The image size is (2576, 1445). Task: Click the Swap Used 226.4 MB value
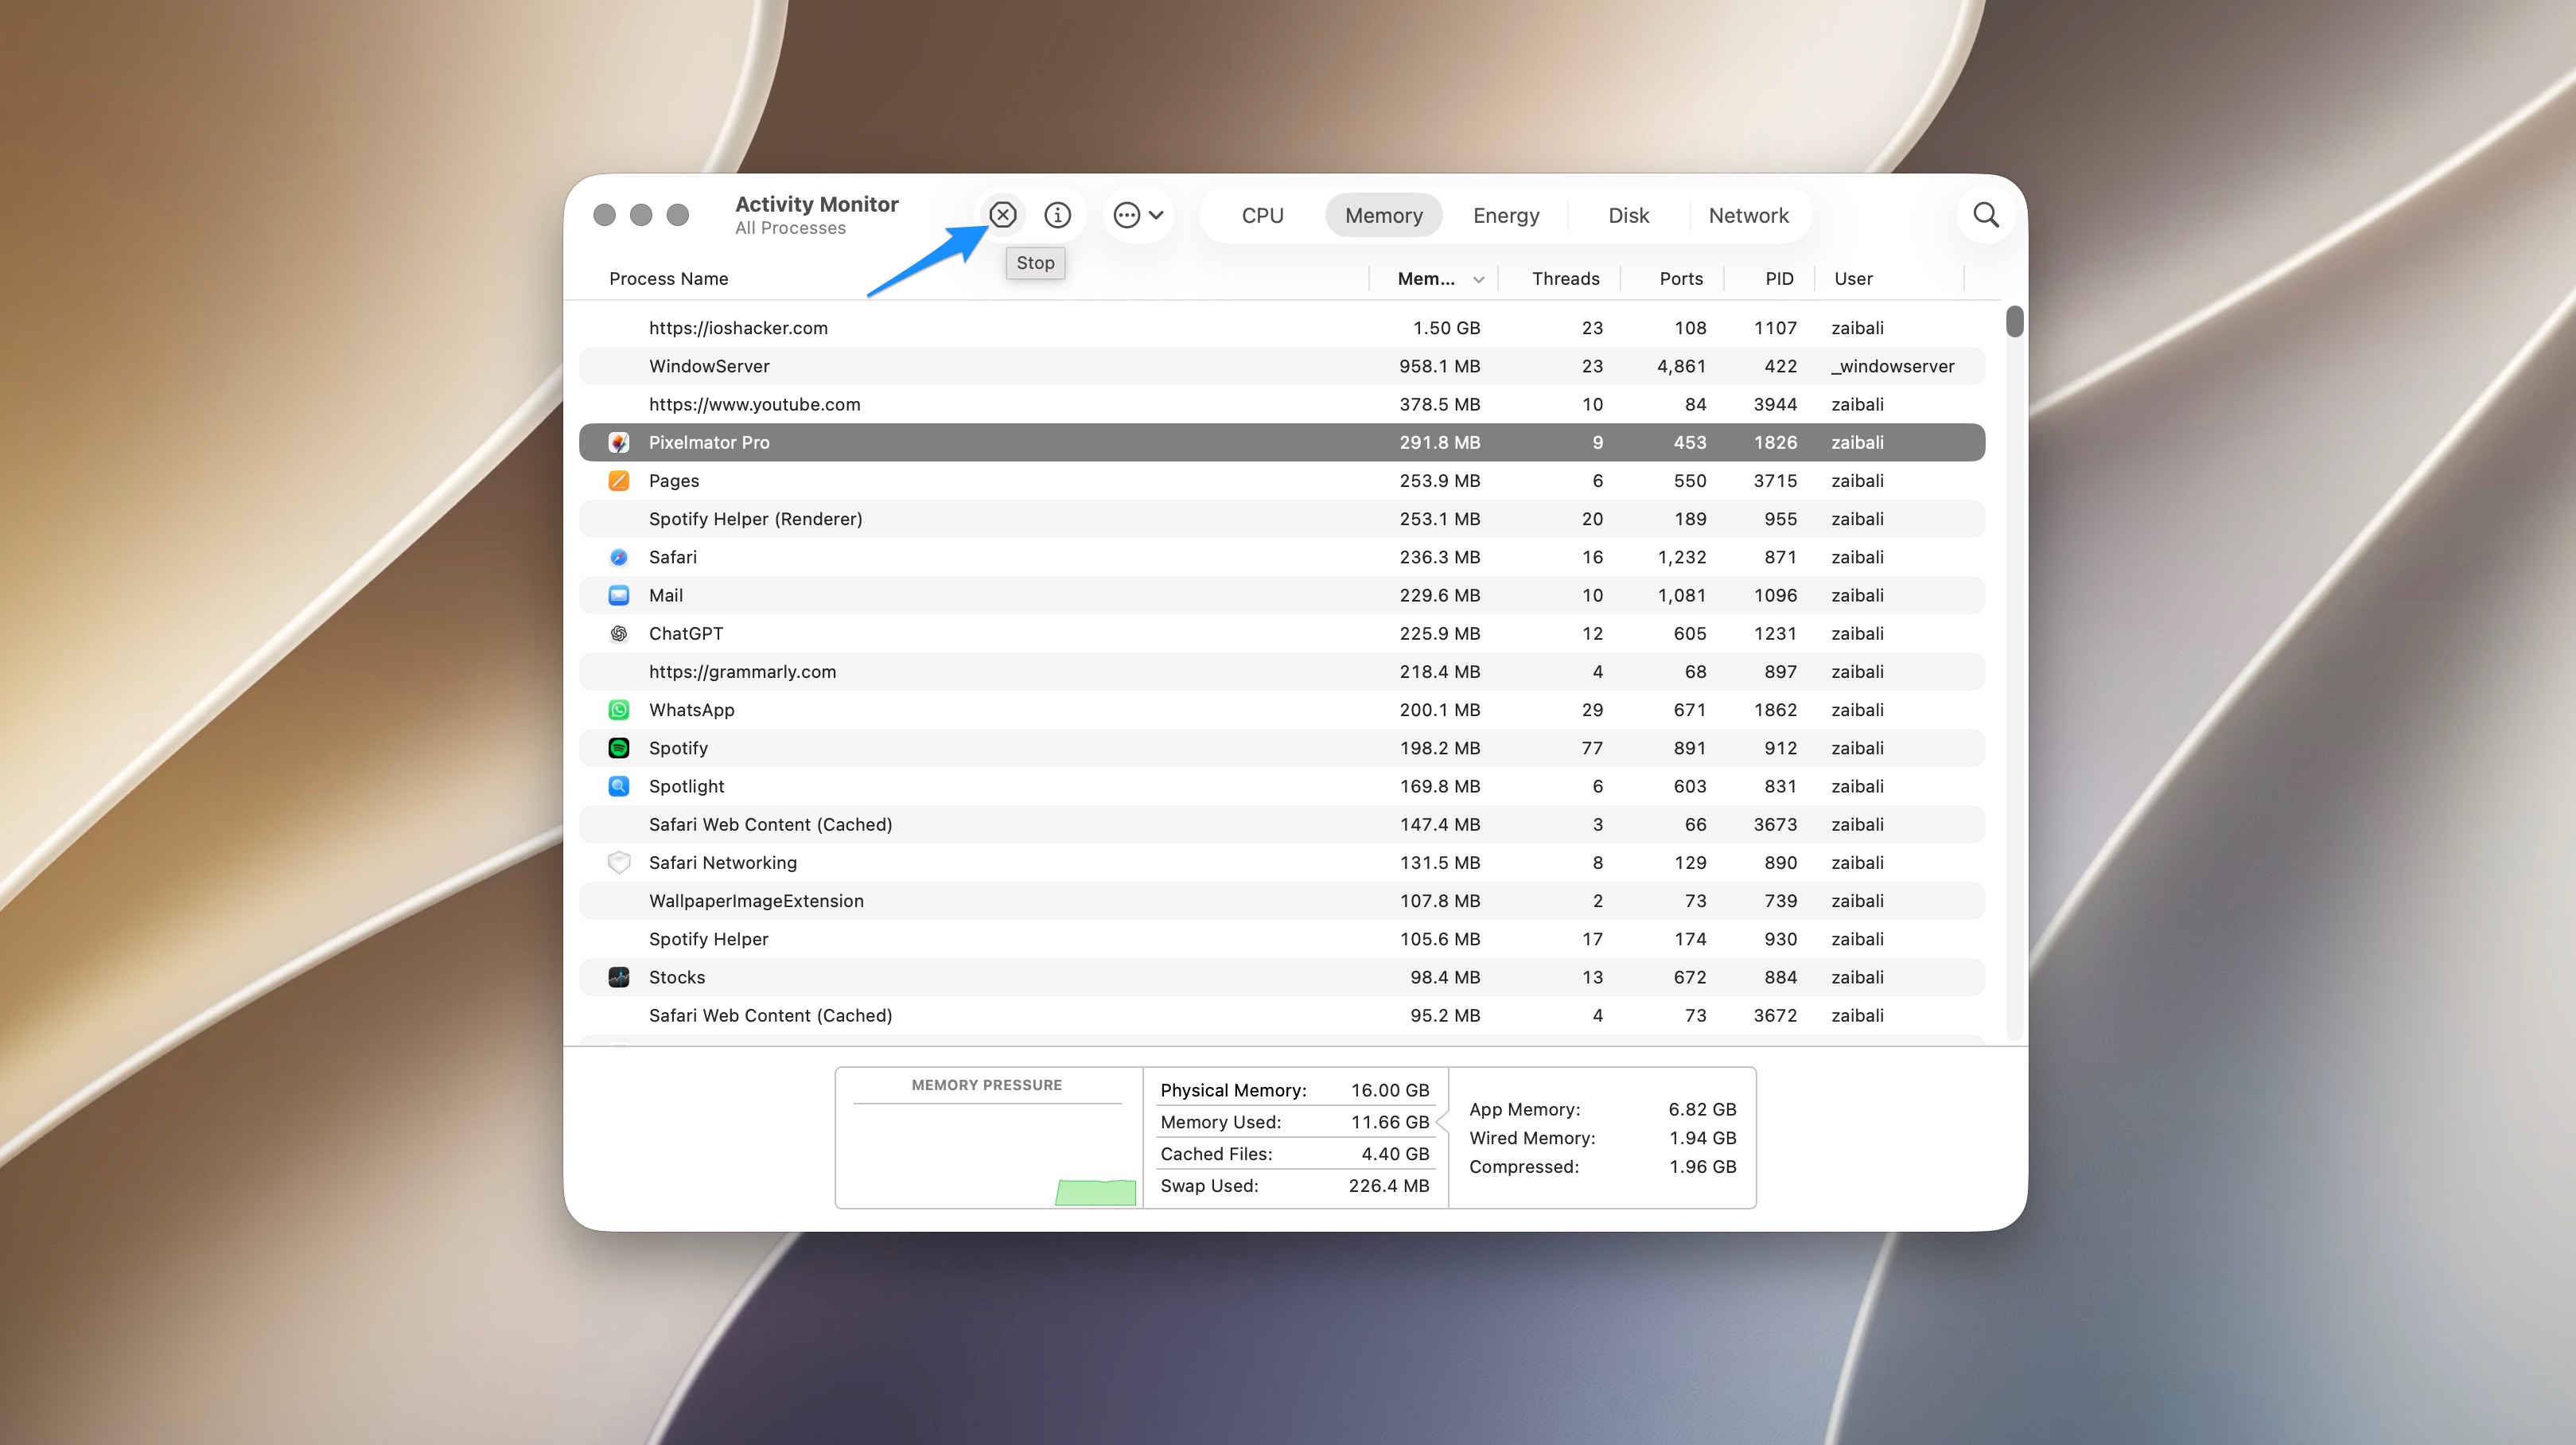pyautogui.click(x=1389, y=1186)
